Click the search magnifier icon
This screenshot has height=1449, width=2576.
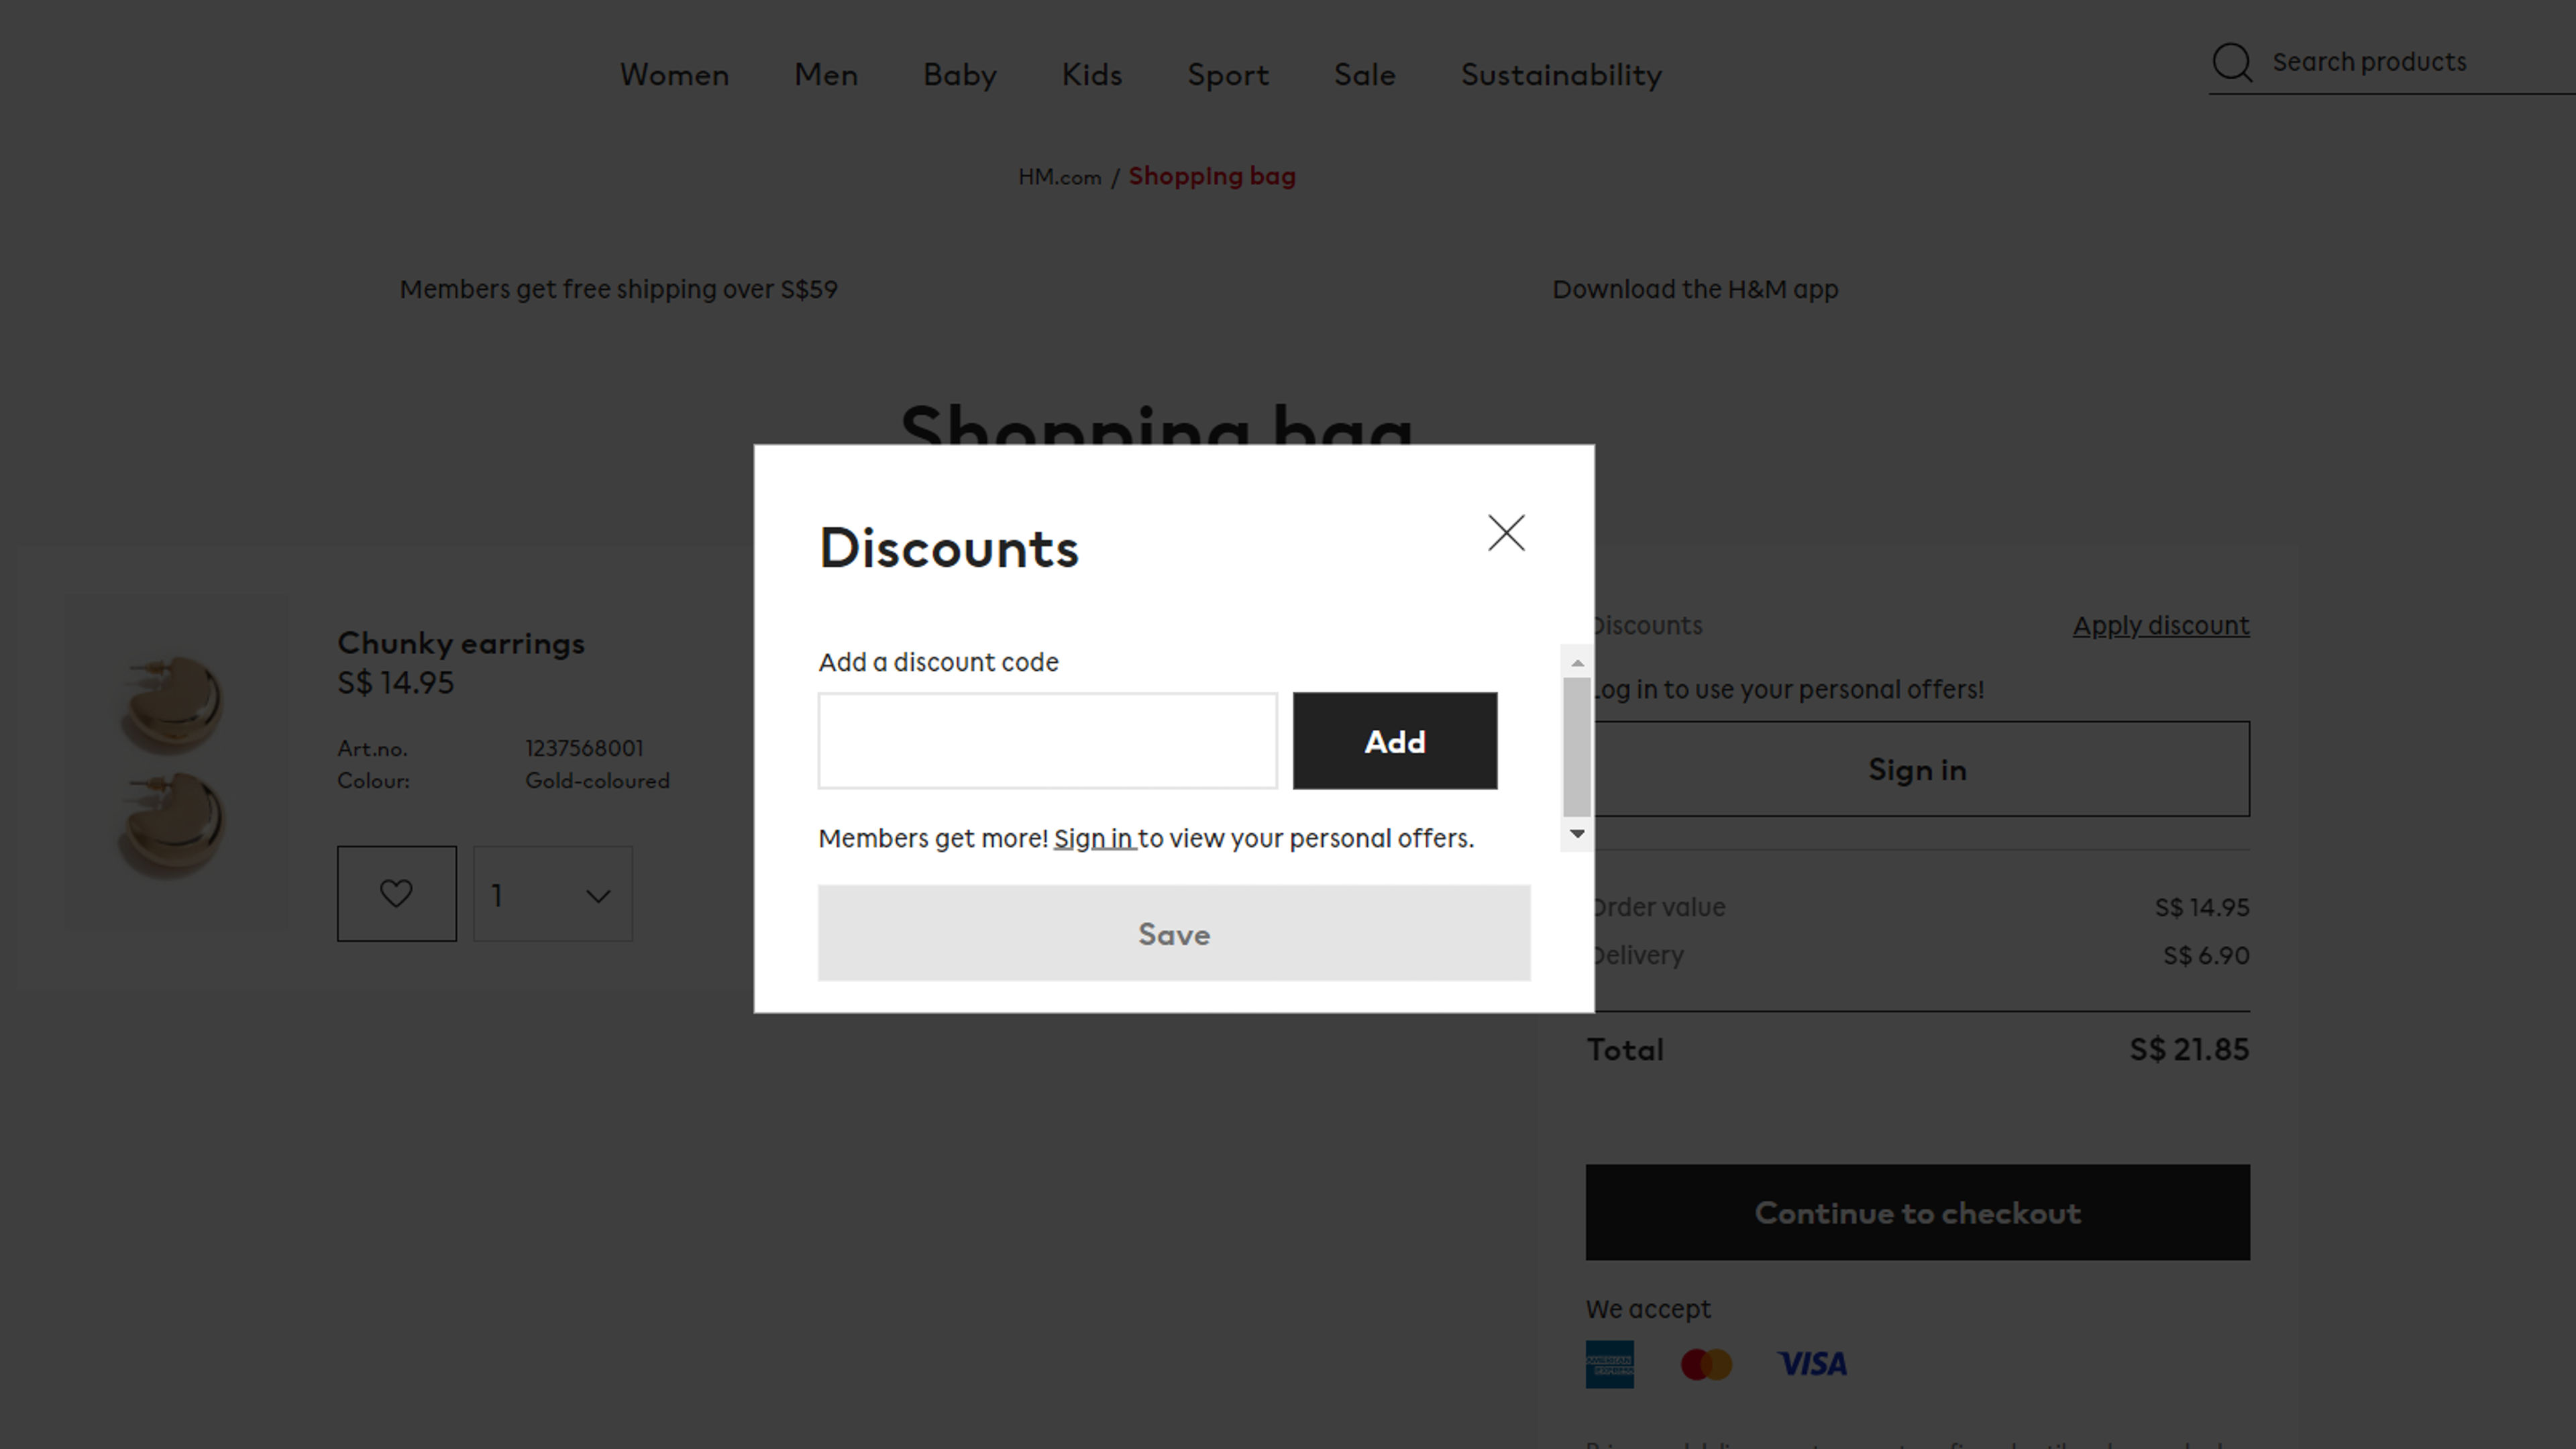coord(2231,62)
